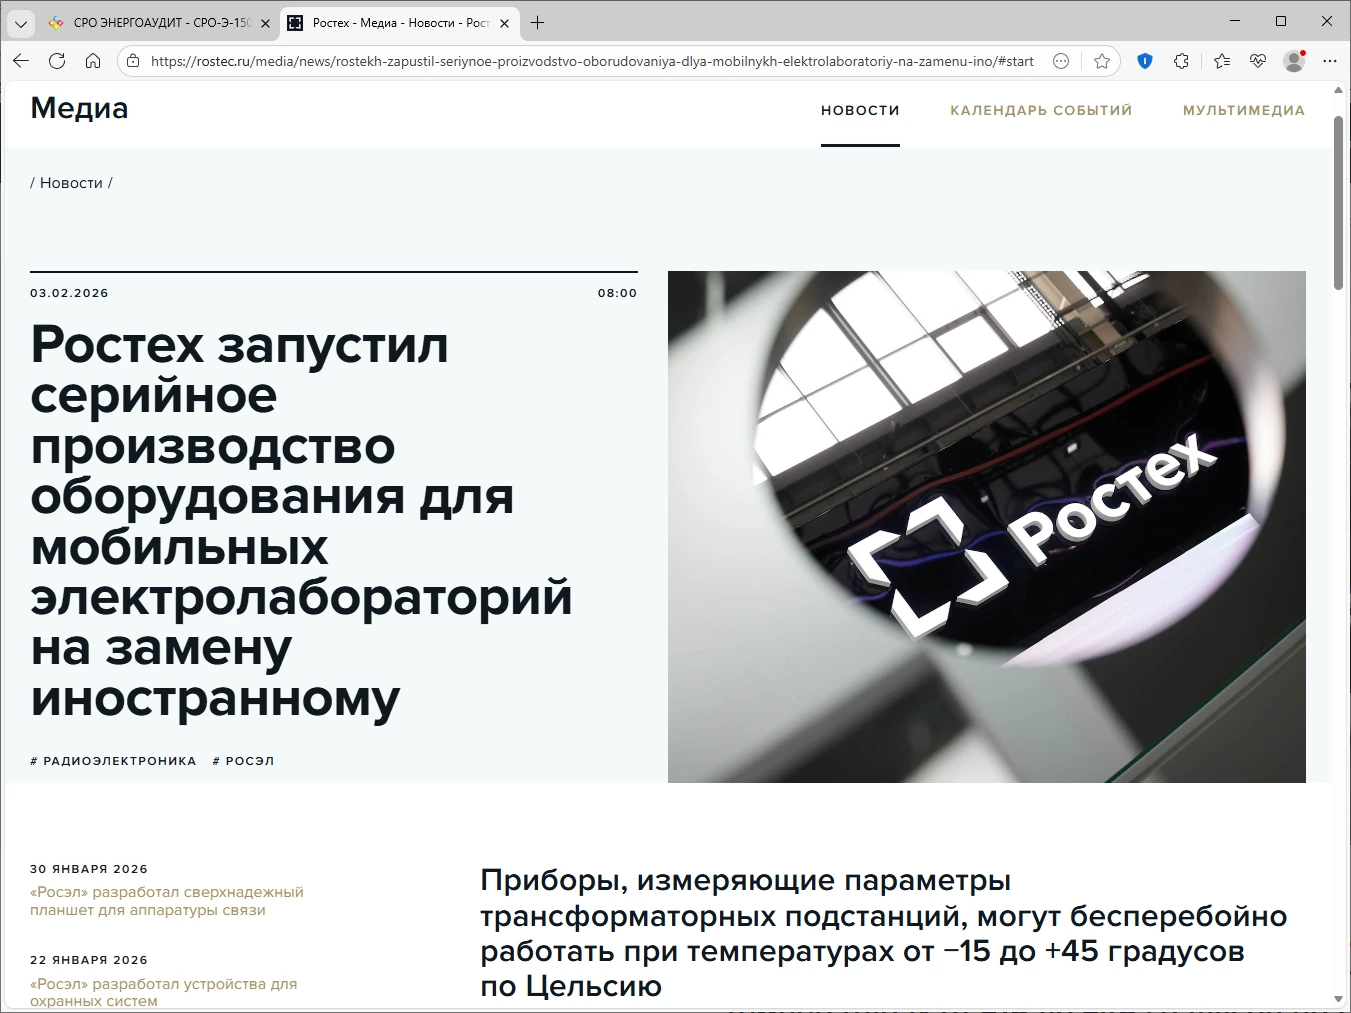Click the vertical scrollbar thumb

(x=1339, y=203)
